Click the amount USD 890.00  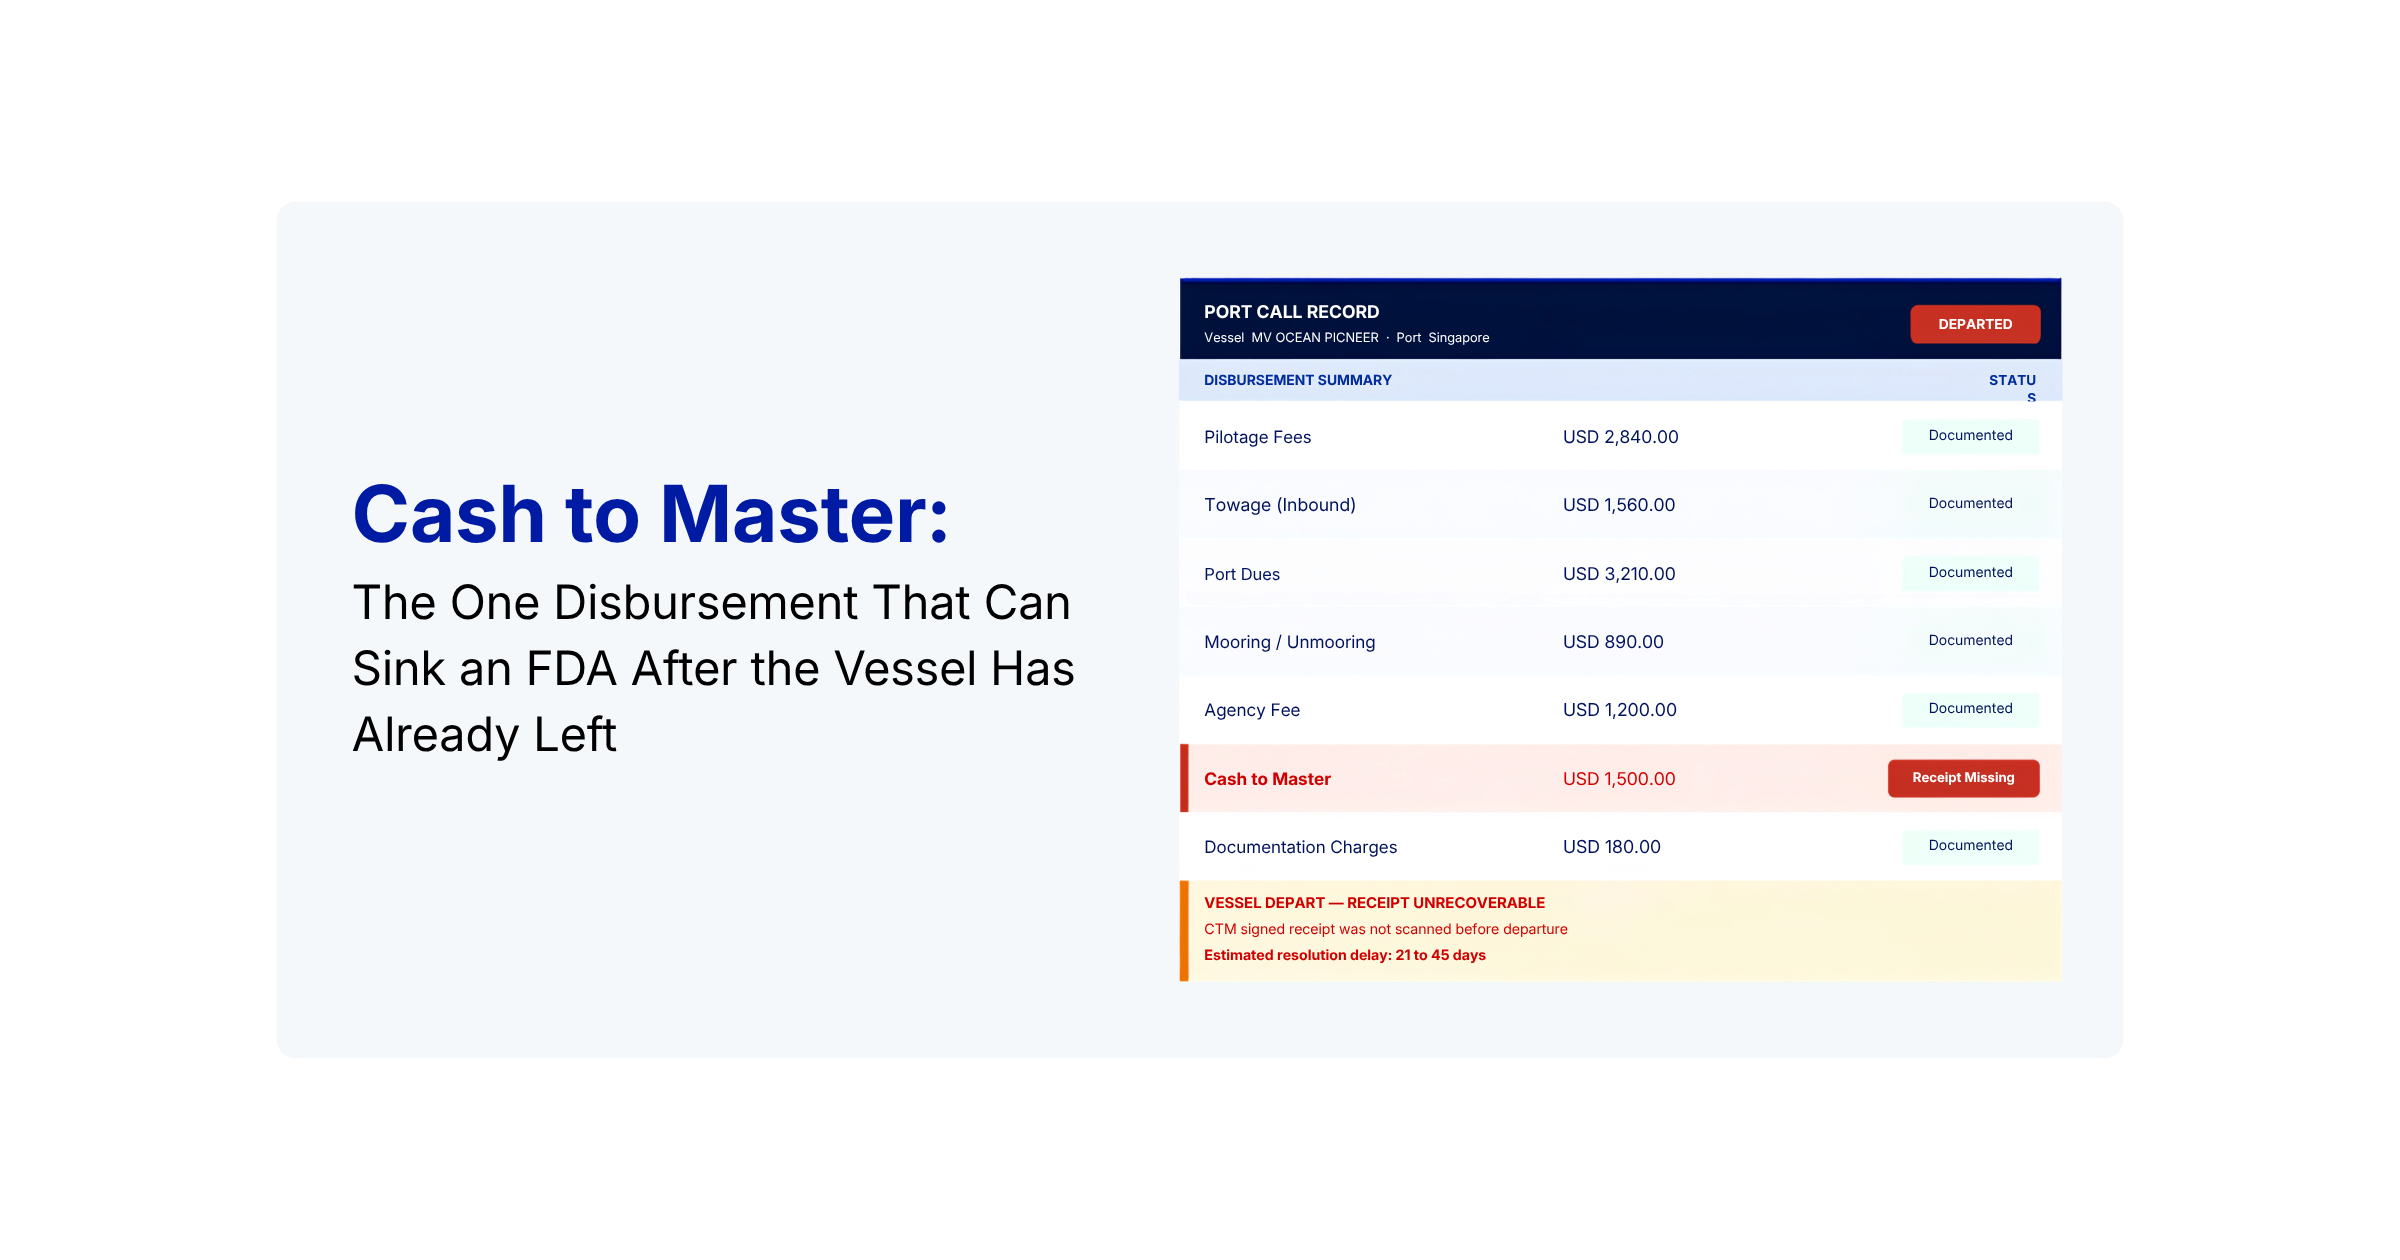[1613, 642]
